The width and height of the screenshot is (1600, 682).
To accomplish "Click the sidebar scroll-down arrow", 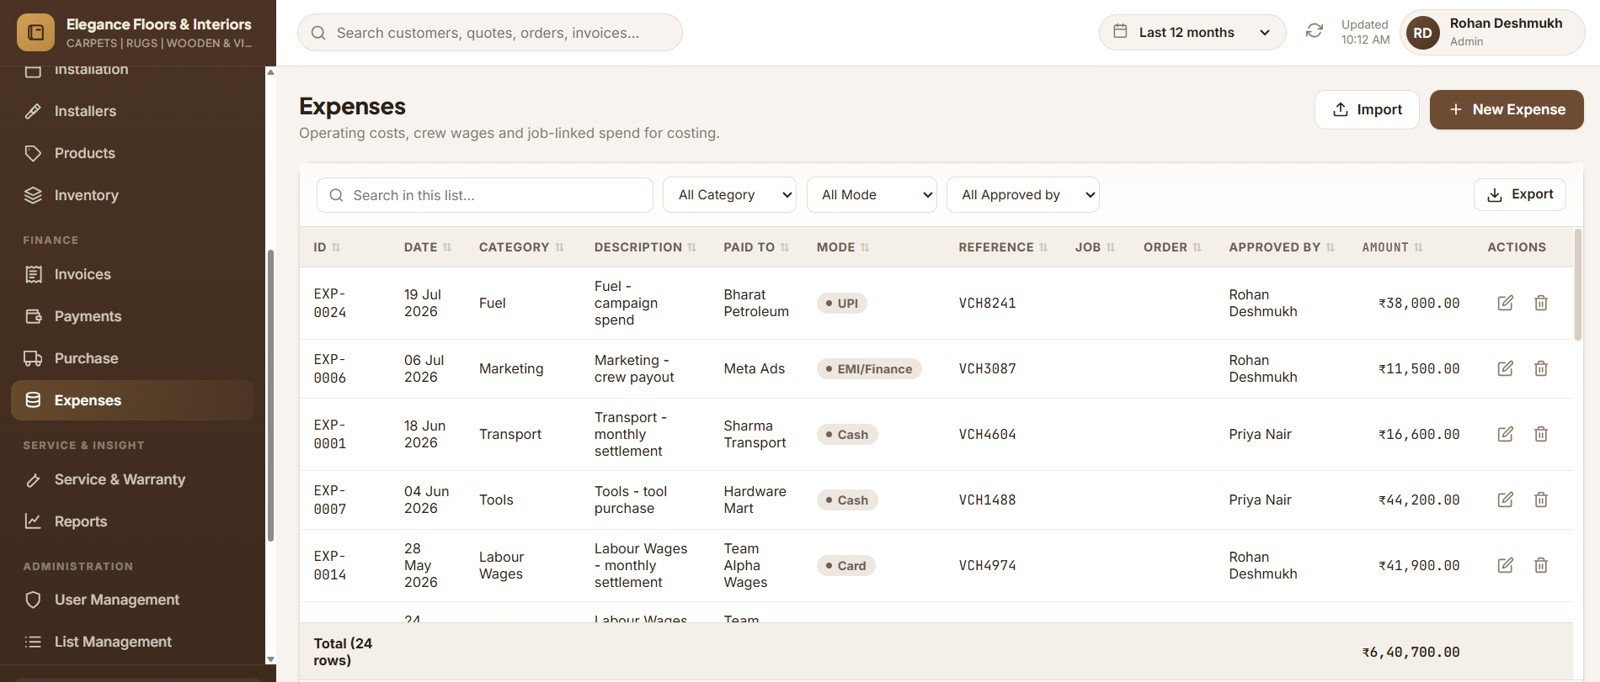I will point(270,659).
